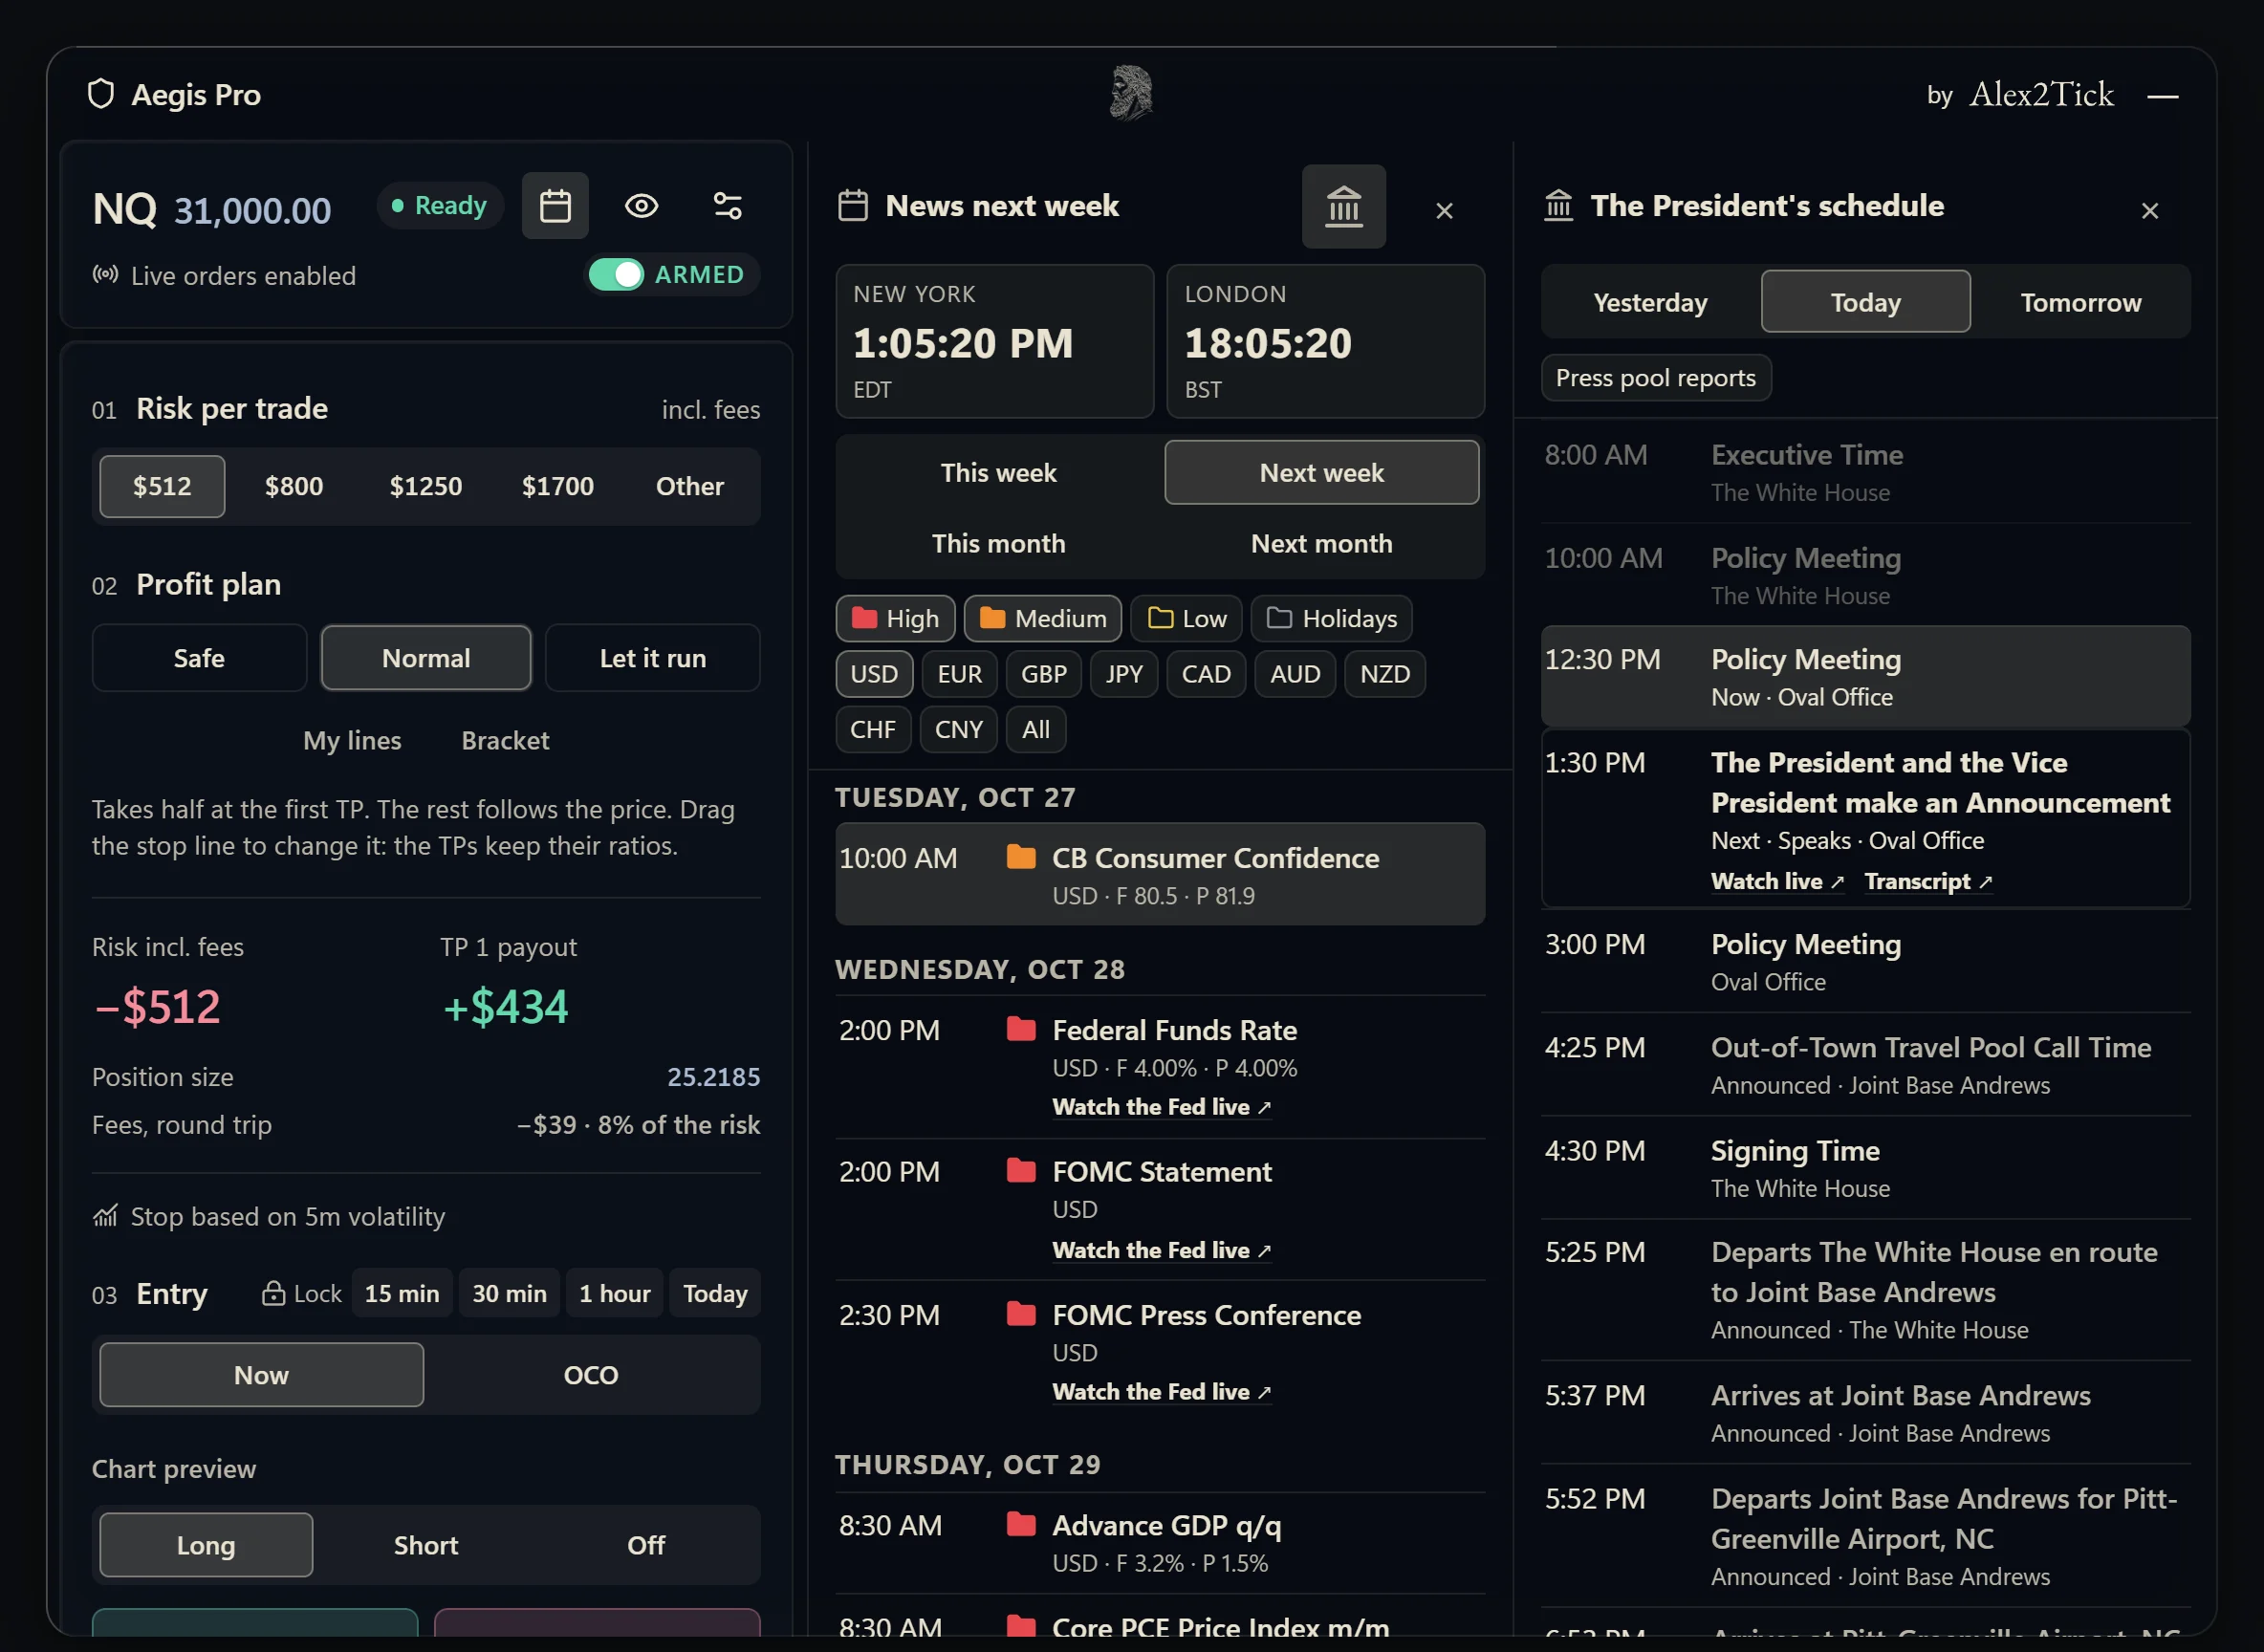Choose Other risk amount

690,487
